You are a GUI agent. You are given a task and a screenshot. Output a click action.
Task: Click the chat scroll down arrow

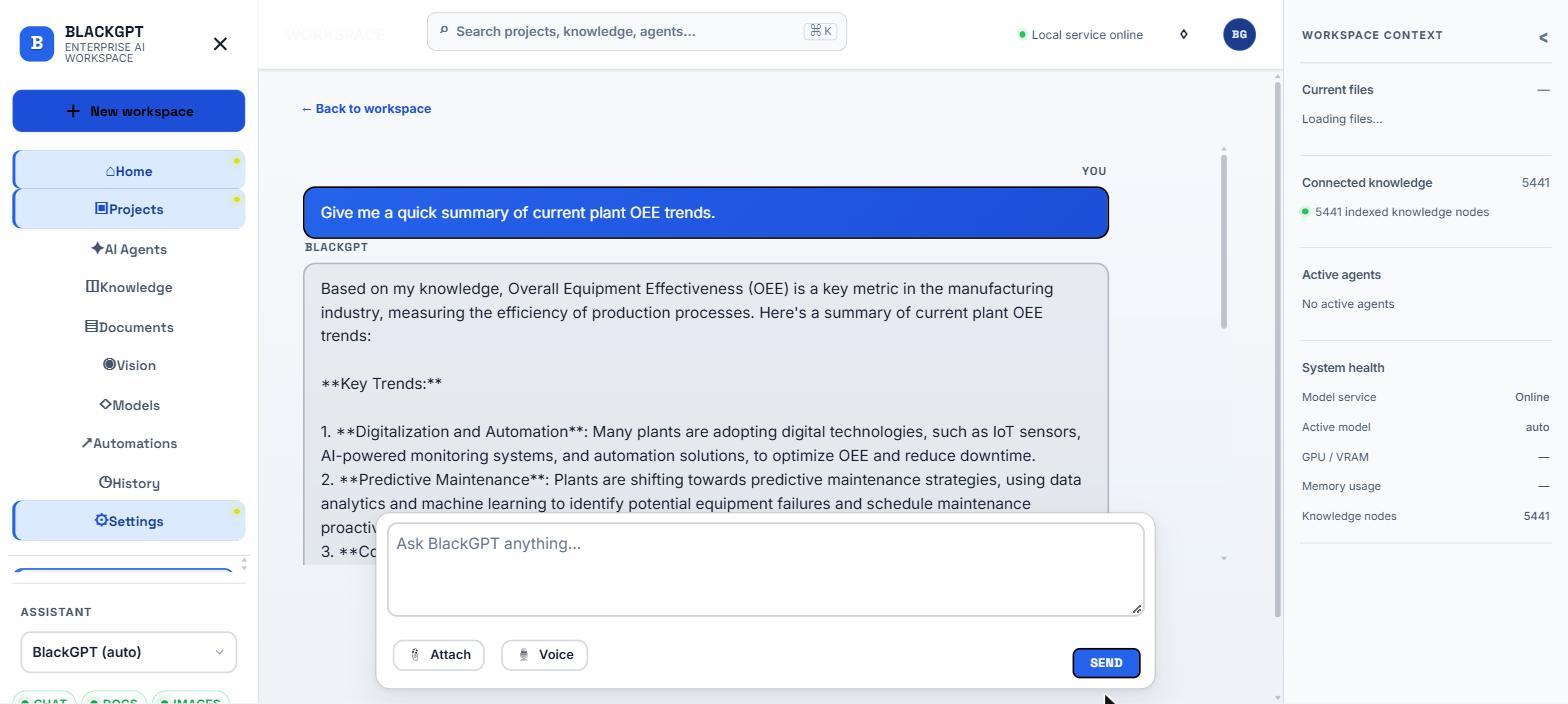pos(1224,558)
